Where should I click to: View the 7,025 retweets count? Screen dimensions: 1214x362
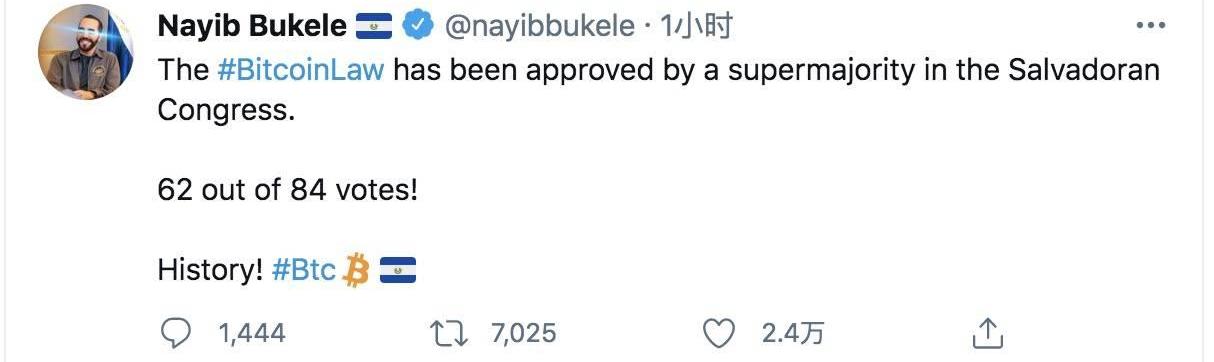click(524, 333)
